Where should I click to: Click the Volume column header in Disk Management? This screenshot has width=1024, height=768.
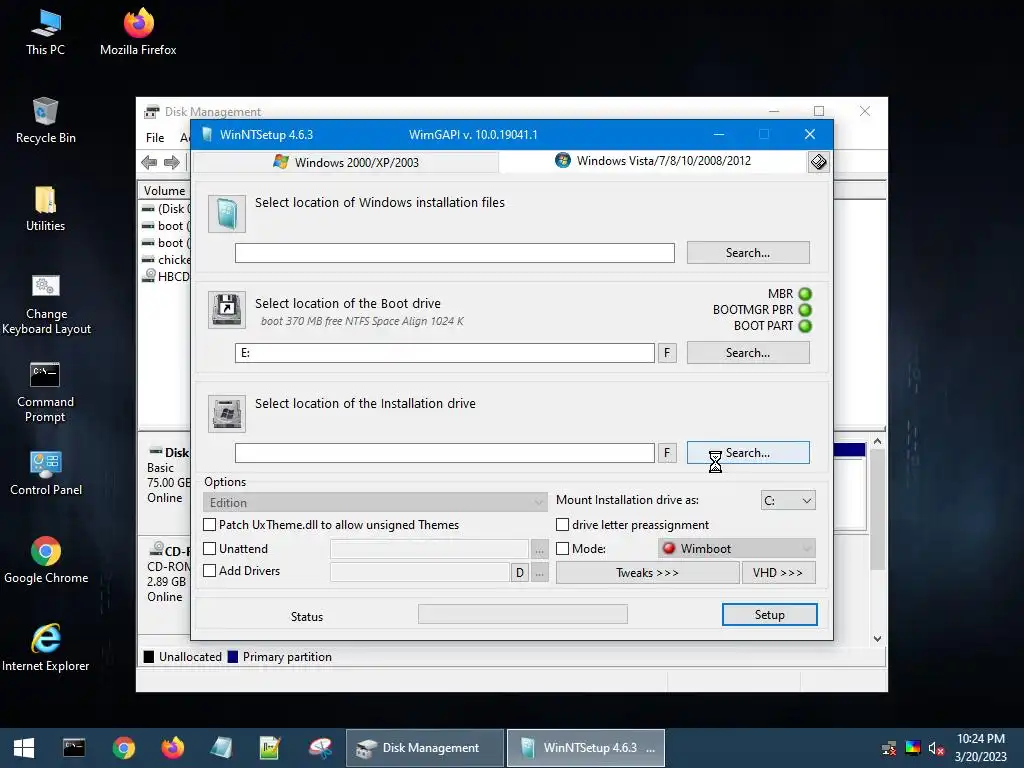[x=164, y=191]
